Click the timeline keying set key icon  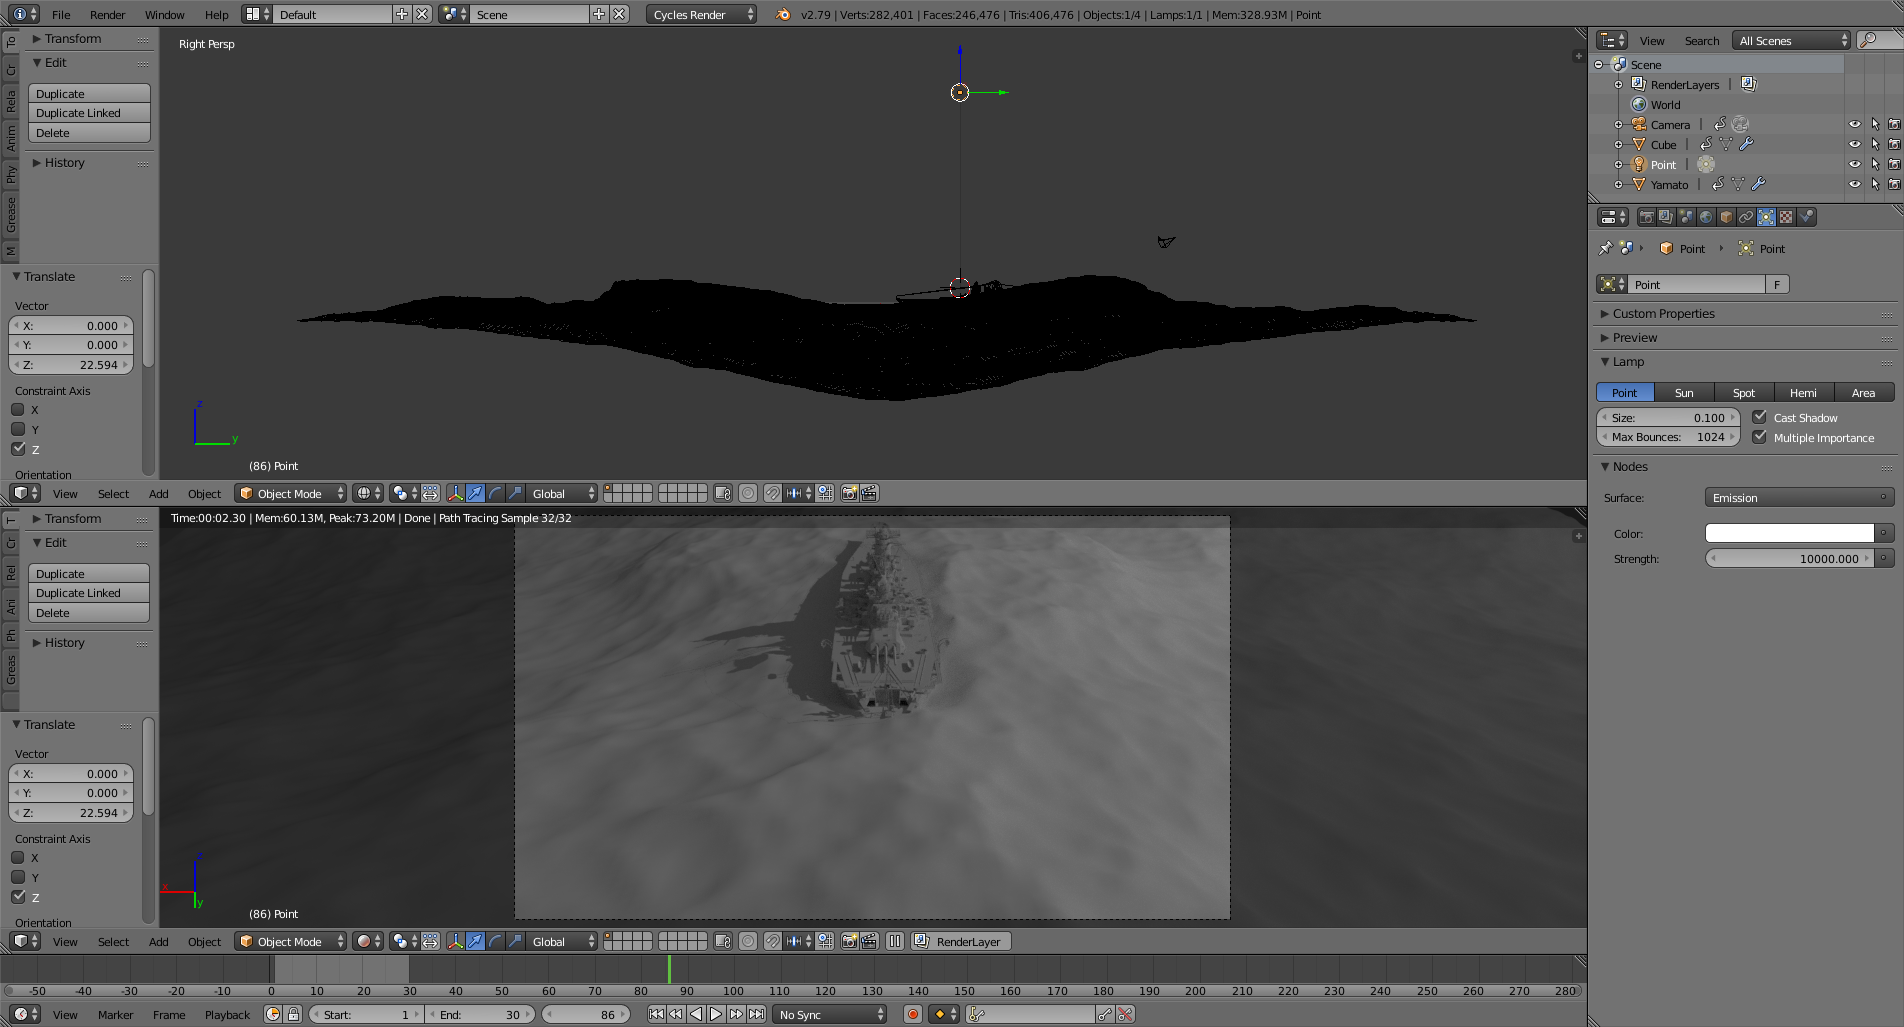click(976, 1014)
